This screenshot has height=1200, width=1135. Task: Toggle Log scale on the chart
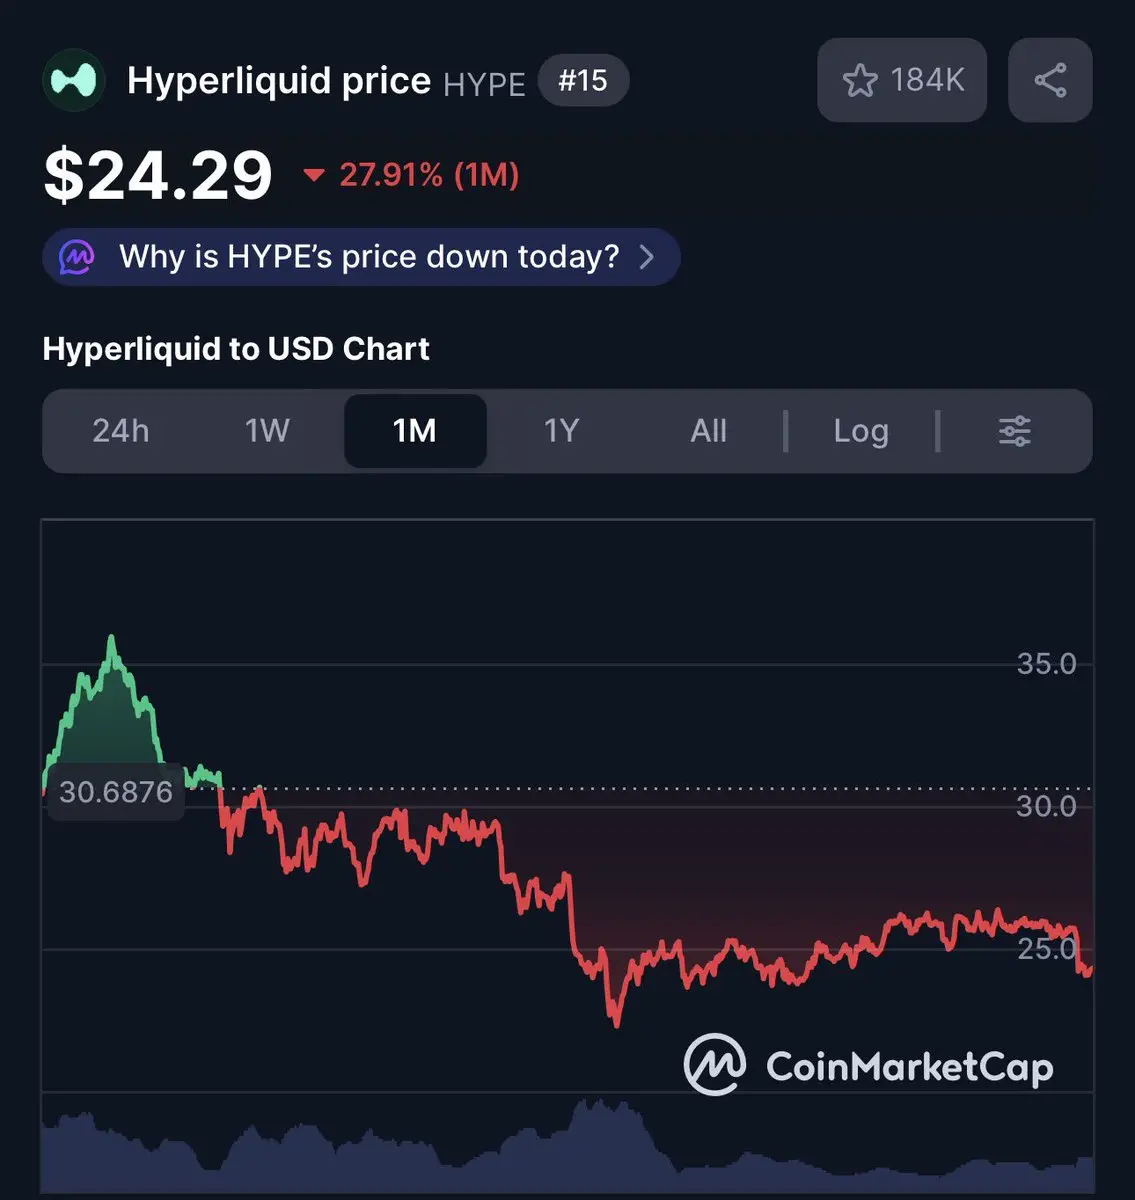[861, 431]
